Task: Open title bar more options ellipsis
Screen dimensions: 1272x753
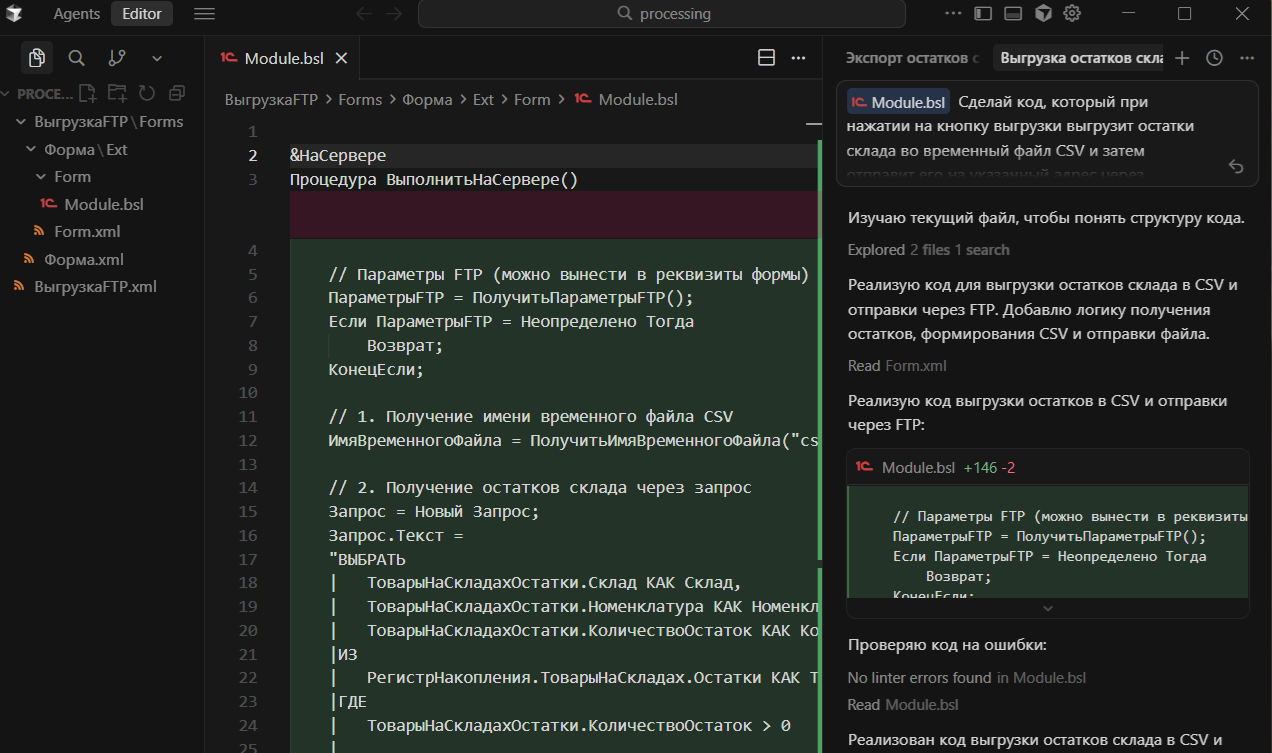Action: 953,14
